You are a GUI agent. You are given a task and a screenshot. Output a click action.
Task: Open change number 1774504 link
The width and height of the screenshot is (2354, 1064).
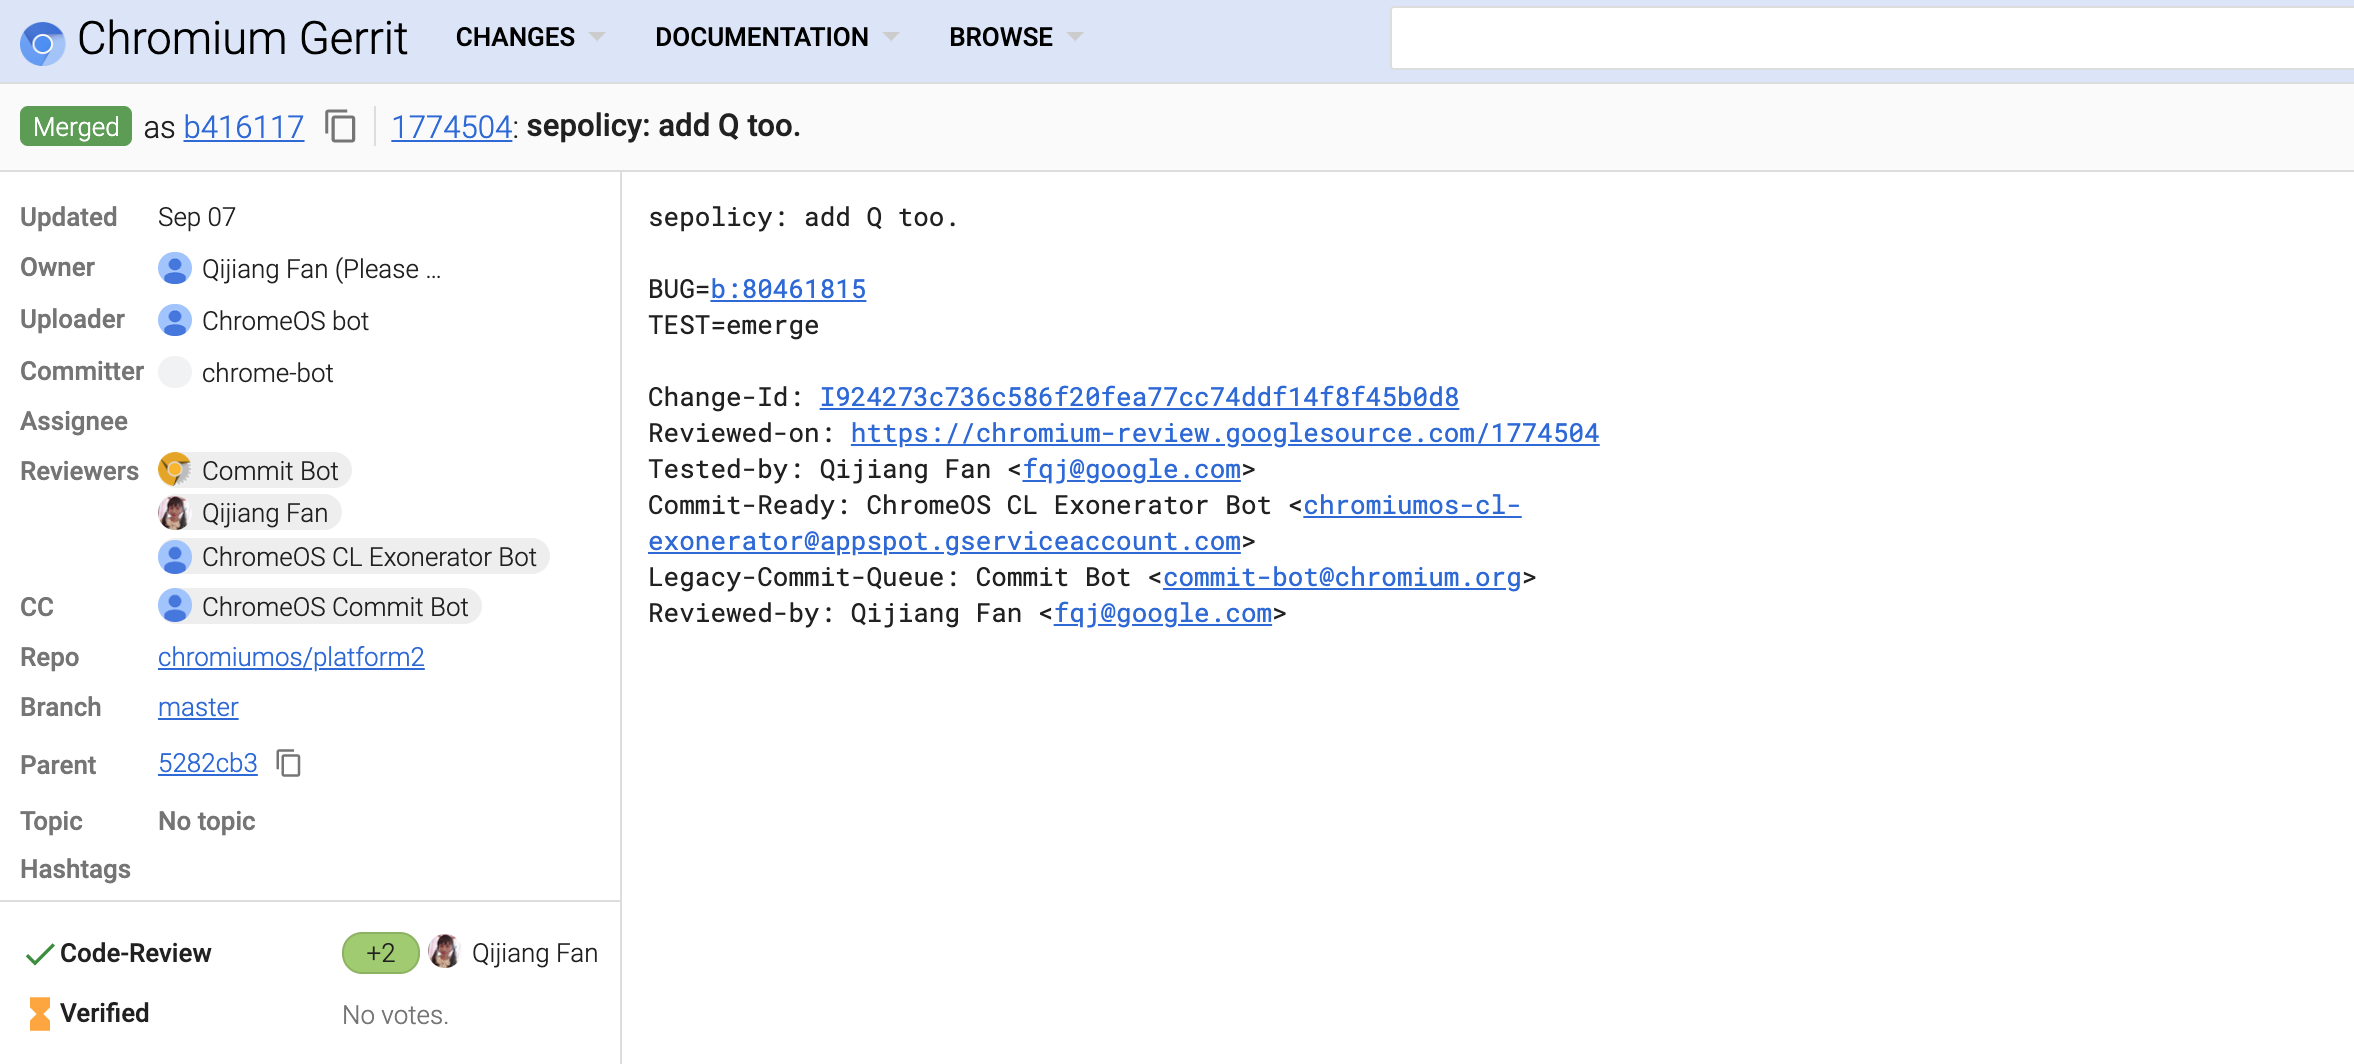[451, 127]
